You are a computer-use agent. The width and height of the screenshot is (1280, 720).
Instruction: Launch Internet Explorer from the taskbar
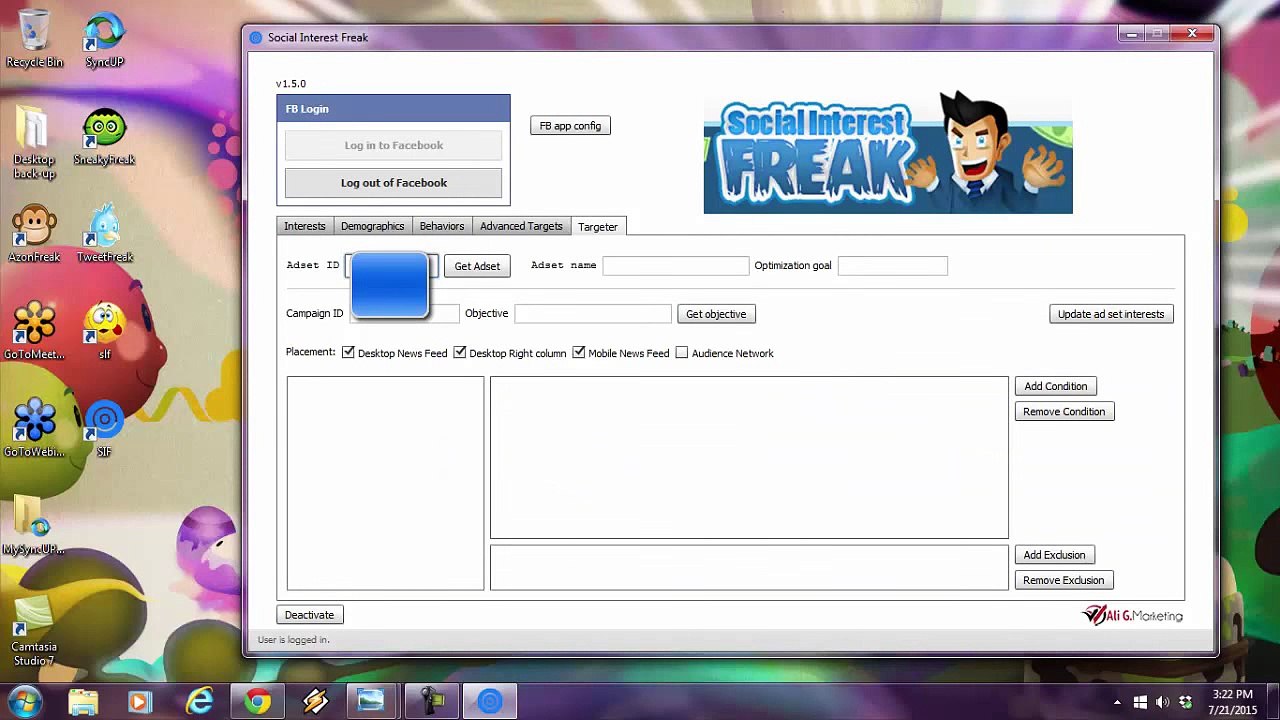(200, 702)
